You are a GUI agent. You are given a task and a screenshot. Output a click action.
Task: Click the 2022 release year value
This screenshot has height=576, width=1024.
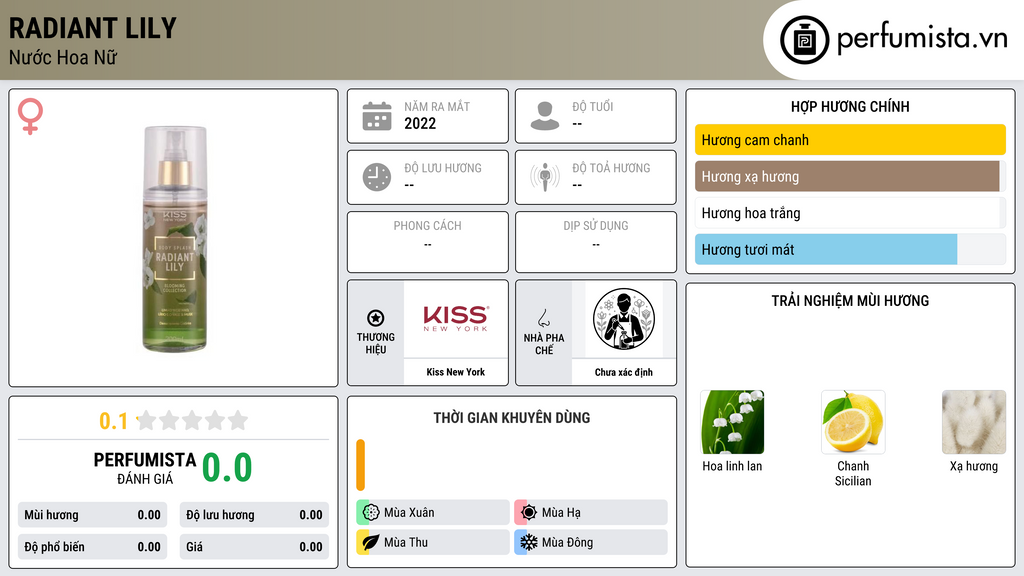coord(420,123)
